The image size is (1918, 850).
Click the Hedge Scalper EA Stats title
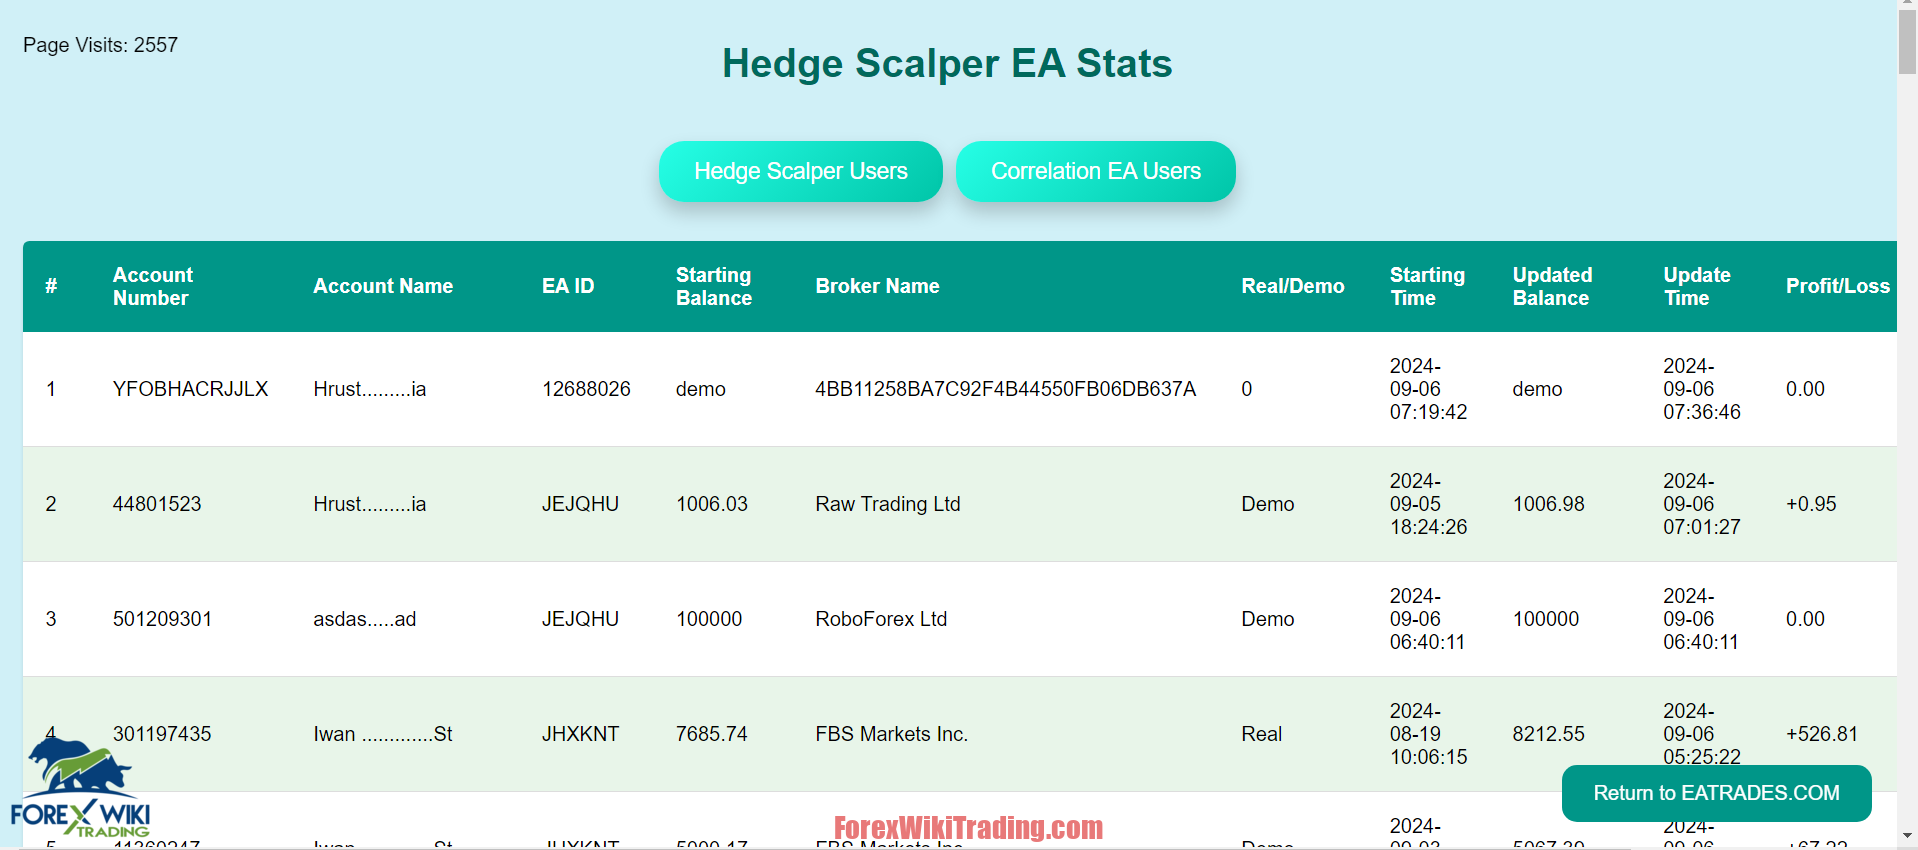[x=947, y=63]
